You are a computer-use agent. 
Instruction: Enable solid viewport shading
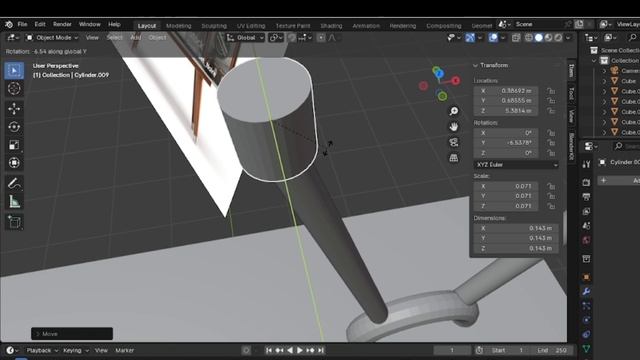[539, 38]
